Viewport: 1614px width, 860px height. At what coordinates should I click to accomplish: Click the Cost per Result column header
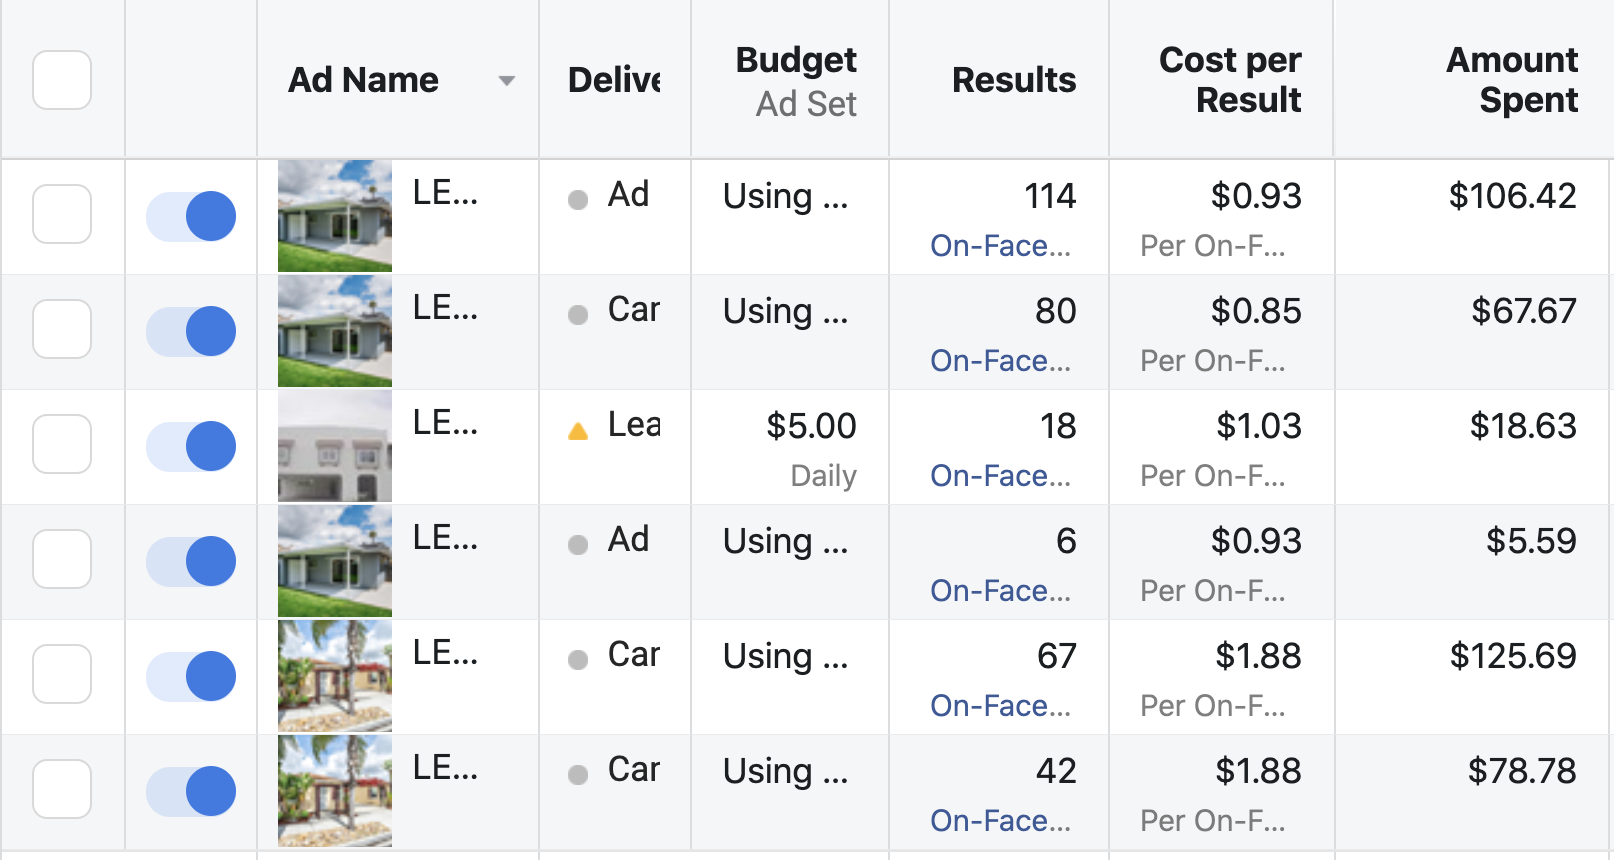pyautogui.click(x=1230, y=80)
